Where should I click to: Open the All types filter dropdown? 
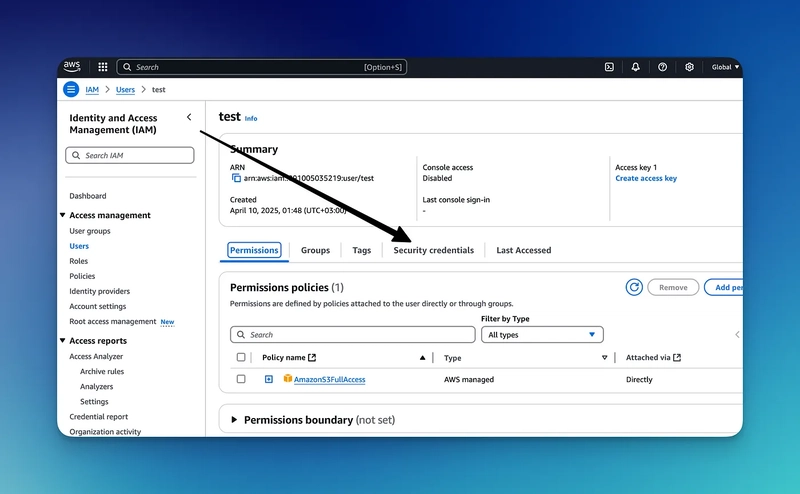coord(542,335)
